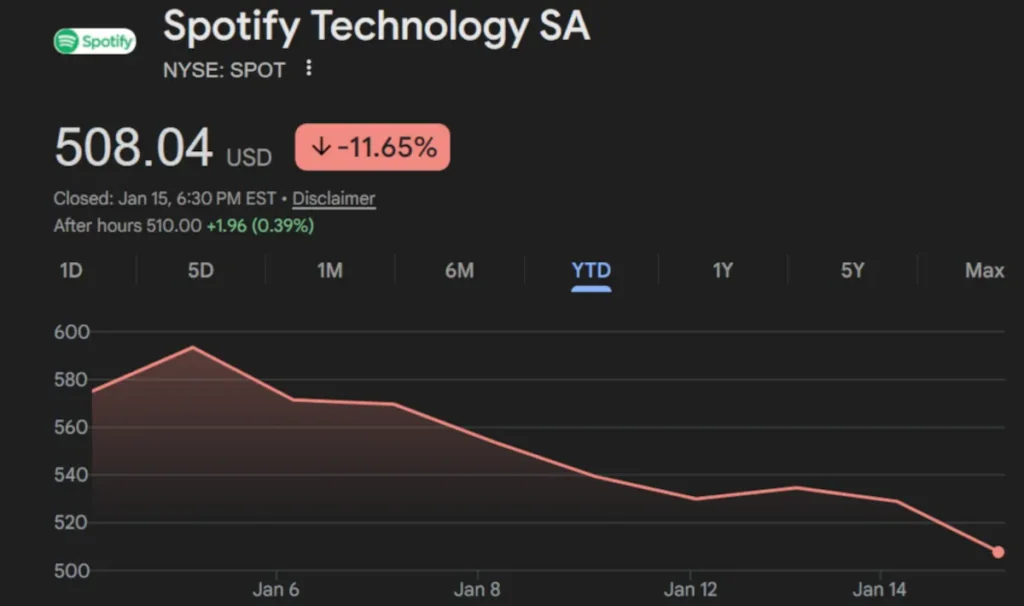Switch to the 6M range
1024x606 pixels.
pos(460,270)
